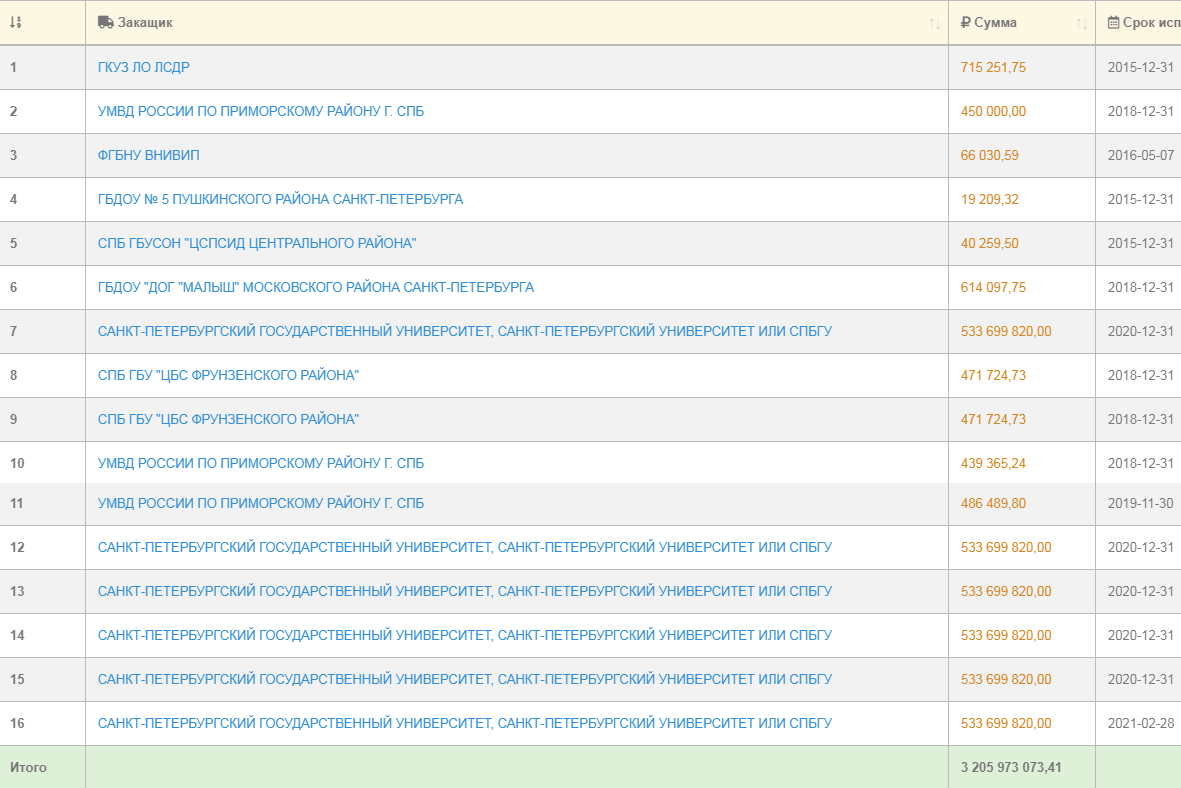Click the Срок исп column header label
Image resolution: width=1181 pixels, height=788 pixels.
point(1152,23)
